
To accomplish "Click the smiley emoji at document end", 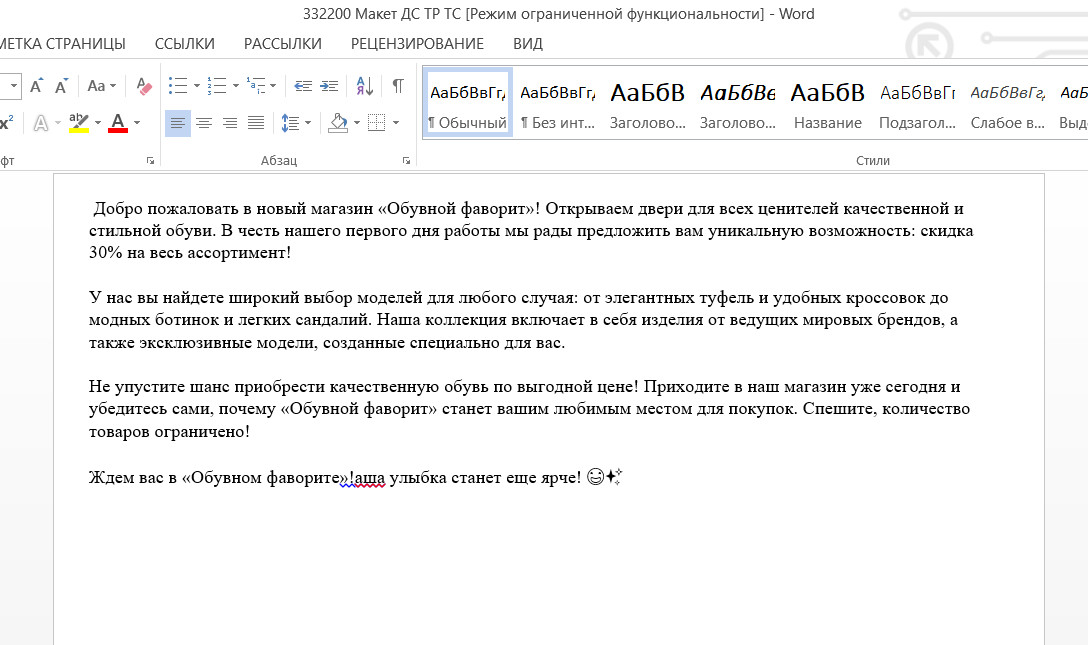I will pos(595,476).
